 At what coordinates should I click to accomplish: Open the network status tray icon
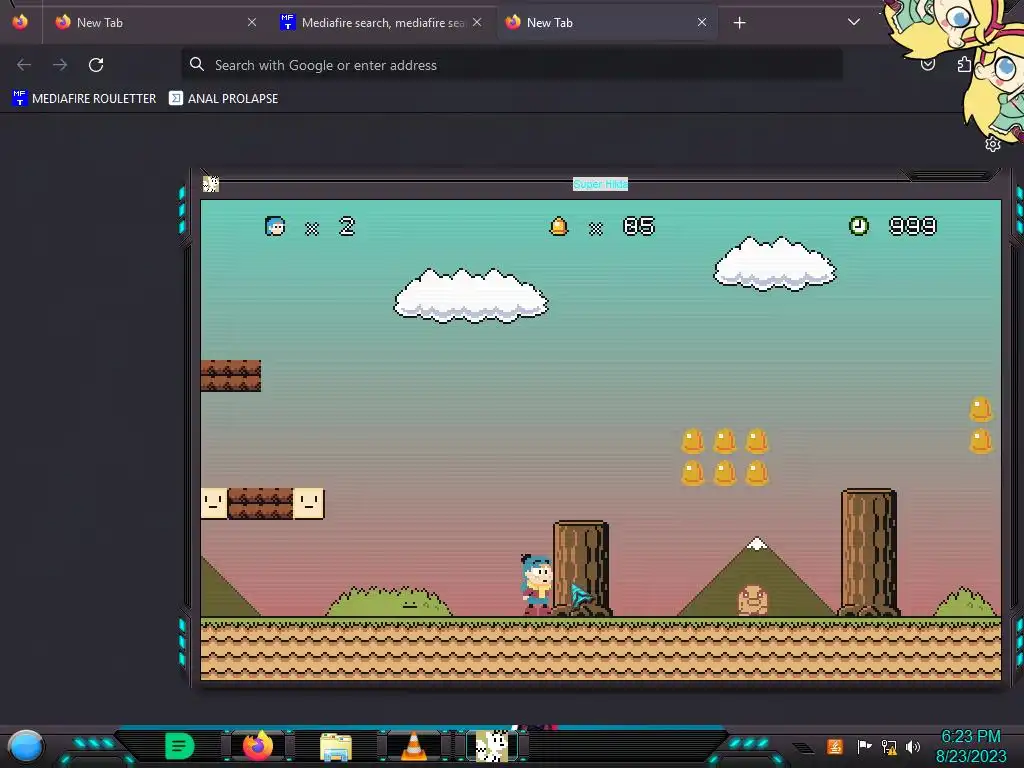tap(889, 746)
